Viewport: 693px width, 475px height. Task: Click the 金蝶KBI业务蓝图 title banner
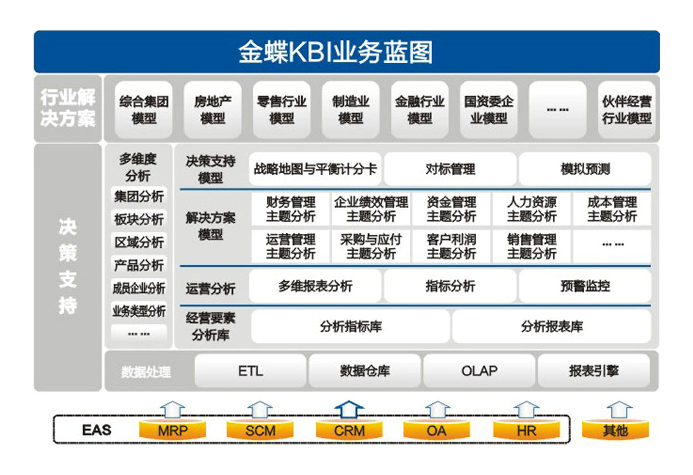point(346,52)
